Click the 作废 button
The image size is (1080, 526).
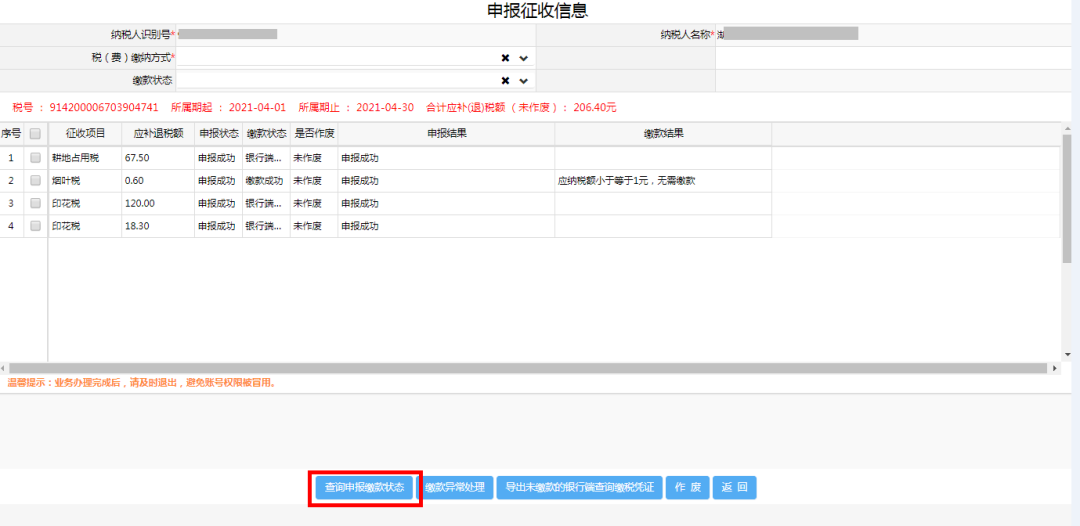coord(687,487)
